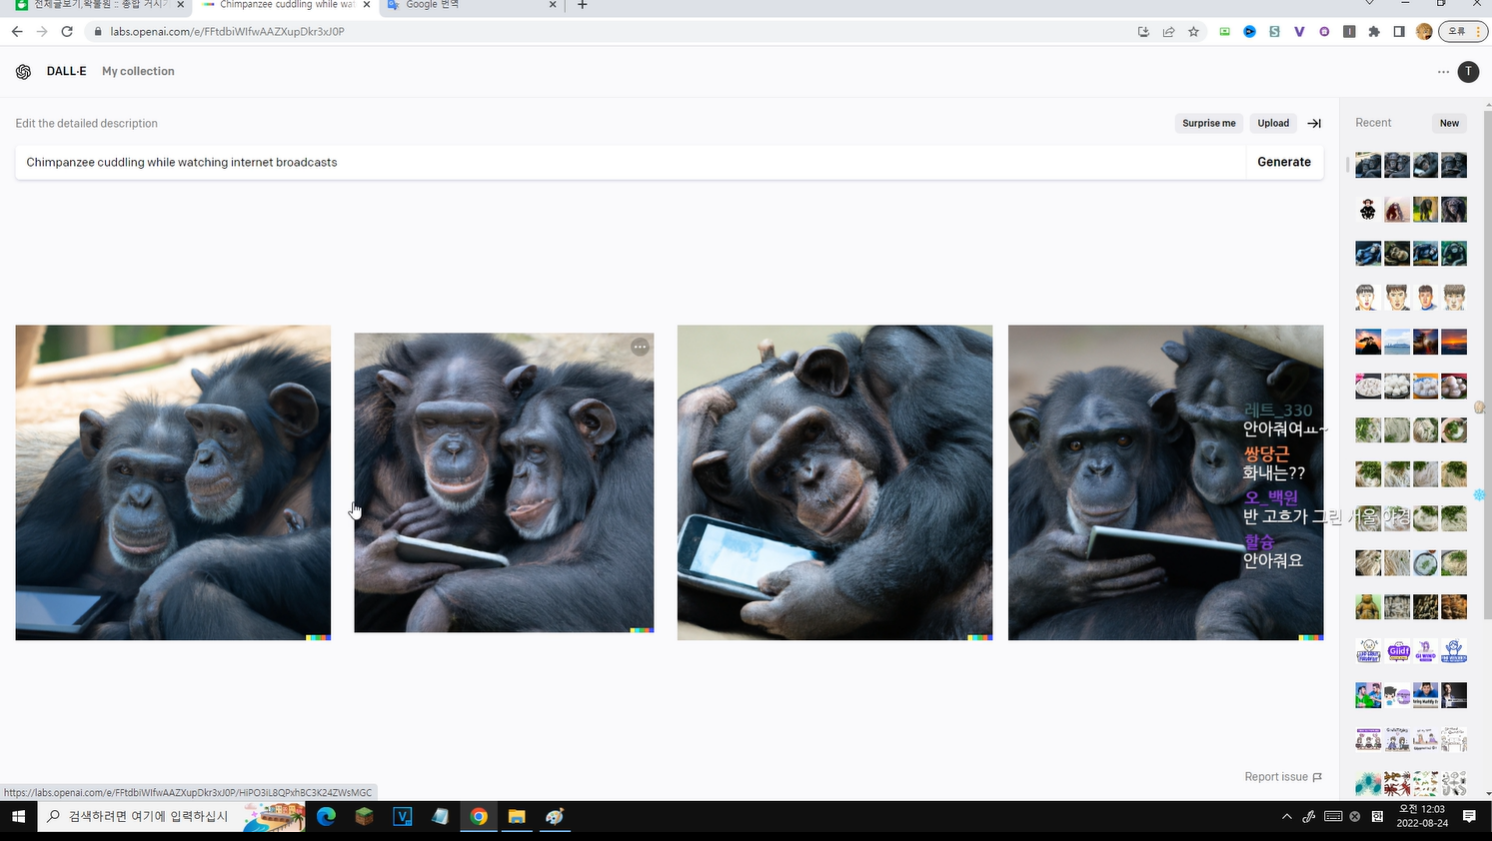Click the user profile avatar 'T'
Viewport: 1492px width, 841px height.
point(1468,72)
